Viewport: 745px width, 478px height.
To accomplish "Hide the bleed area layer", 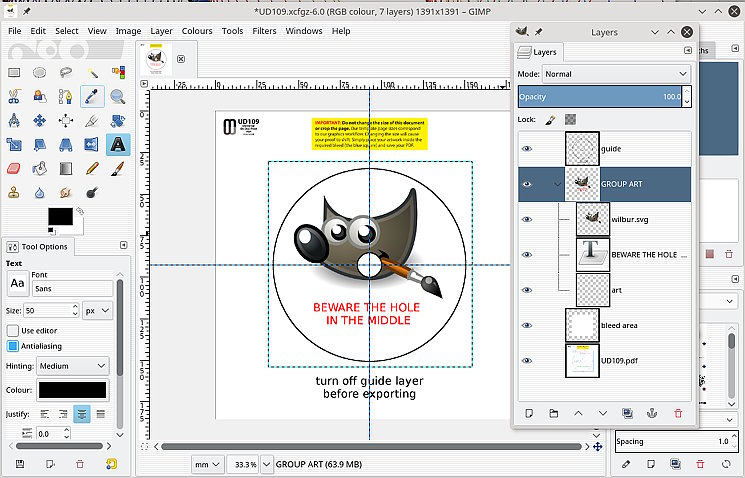I will pyautogui.click(x=526, y=325).
